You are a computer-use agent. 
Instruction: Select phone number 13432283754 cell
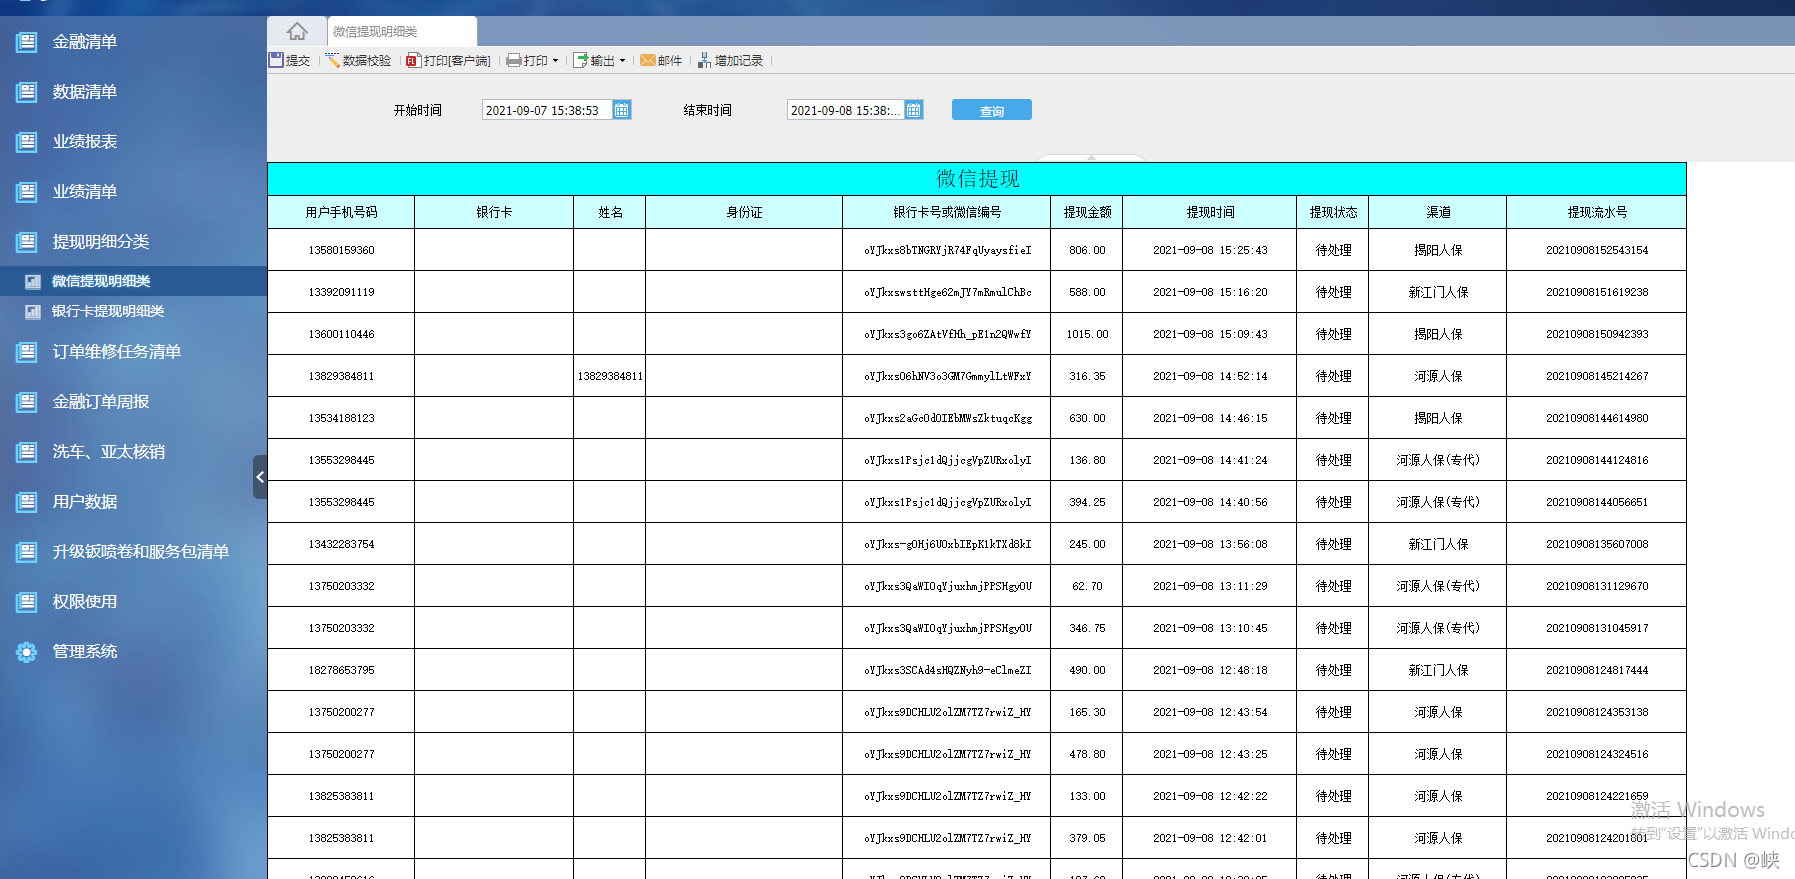(341, 544)
